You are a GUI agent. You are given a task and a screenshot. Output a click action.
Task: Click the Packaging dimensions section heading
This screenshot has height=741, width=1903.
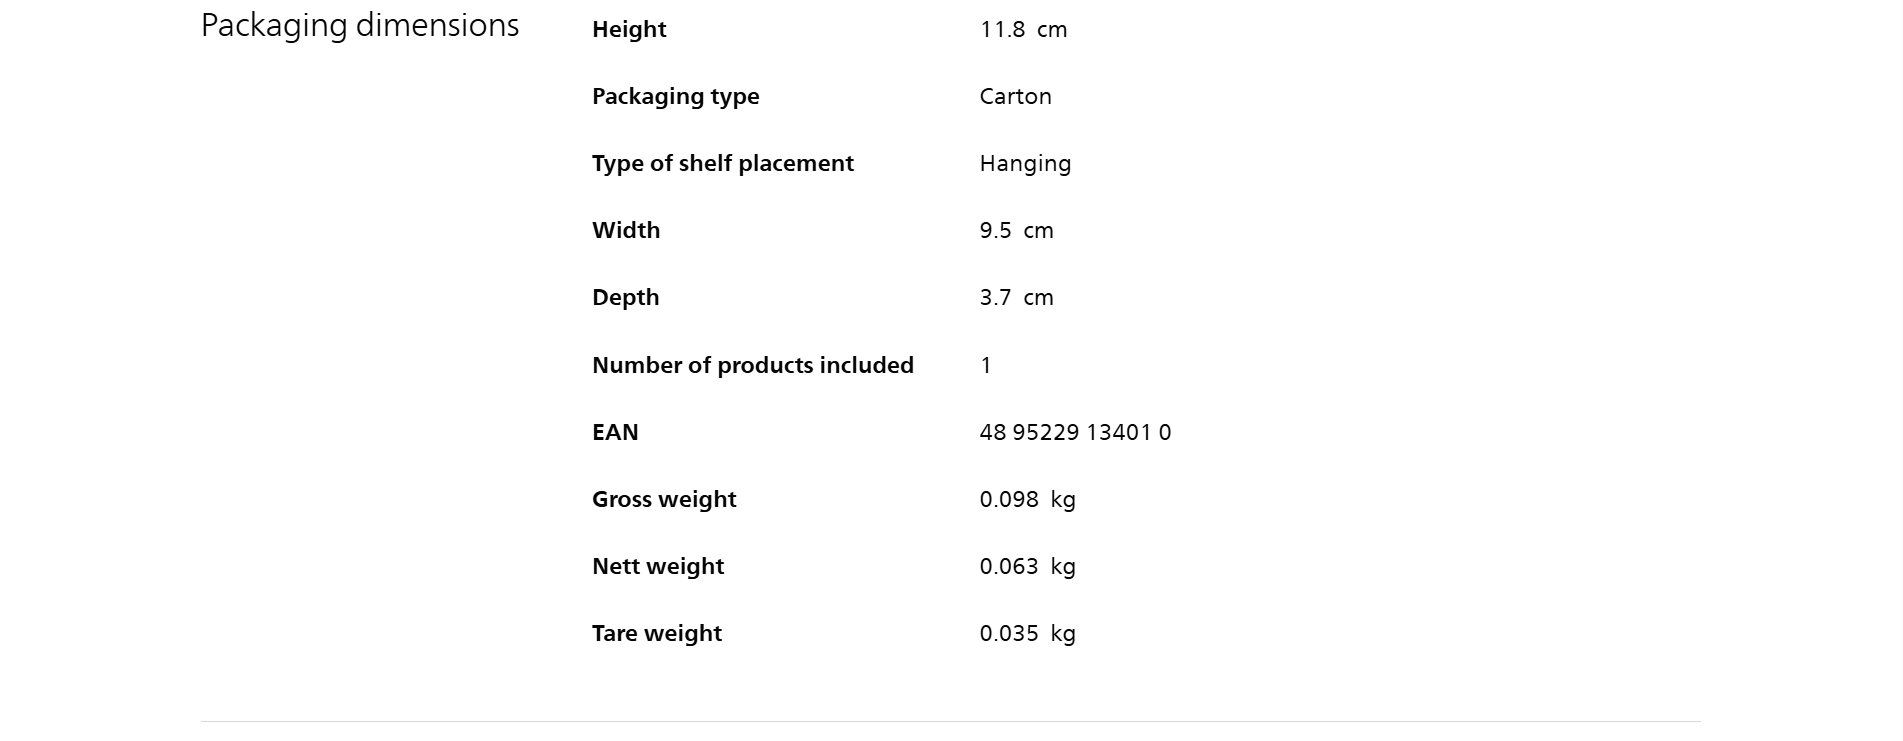click(360, 26)
